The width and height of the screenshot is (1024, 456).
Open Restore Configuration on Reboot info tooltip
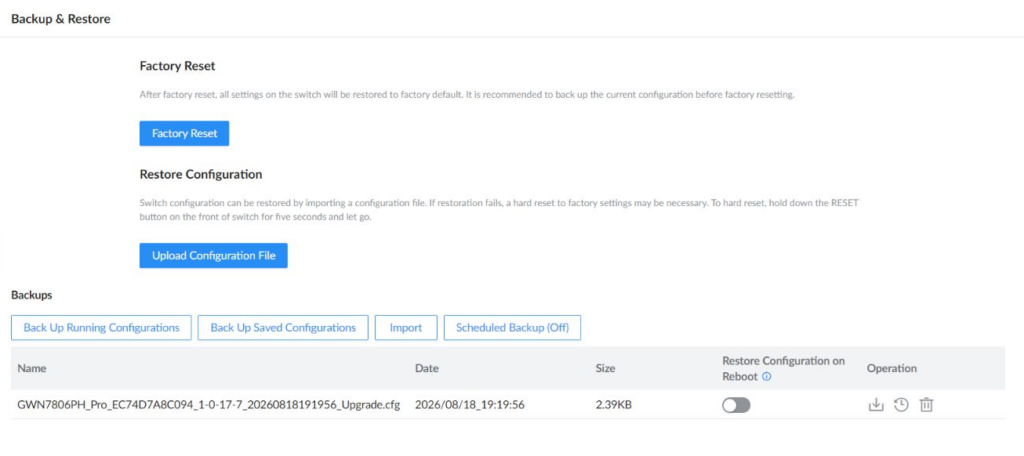[x=767, y=377]
